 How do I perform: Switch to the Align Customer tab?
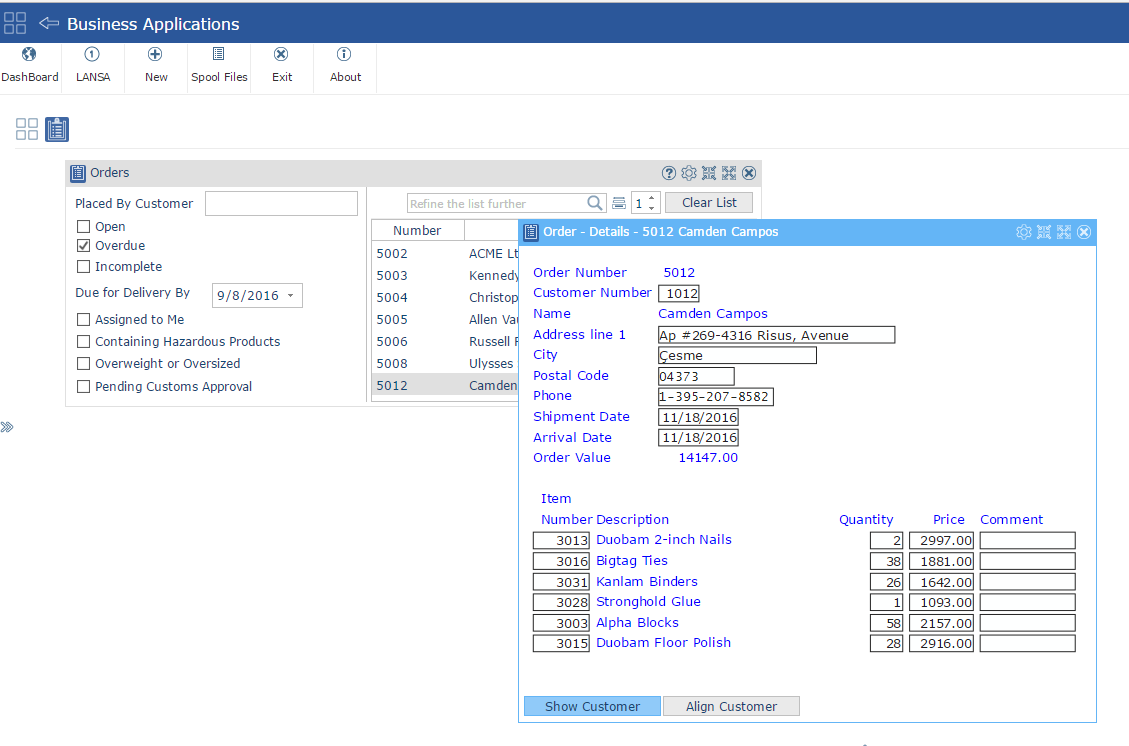(731, 706)
